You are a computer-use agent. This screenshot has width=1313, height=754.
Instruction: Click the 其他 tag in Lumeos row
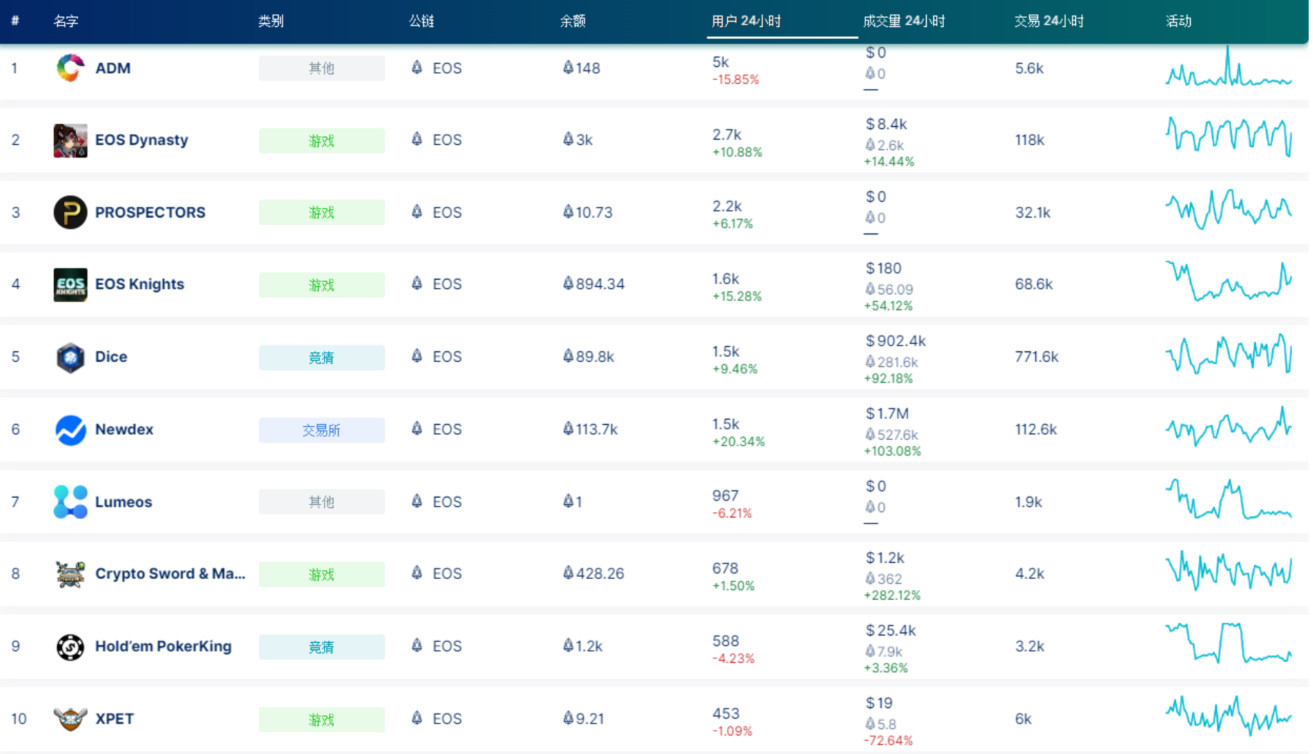[321, 502]
